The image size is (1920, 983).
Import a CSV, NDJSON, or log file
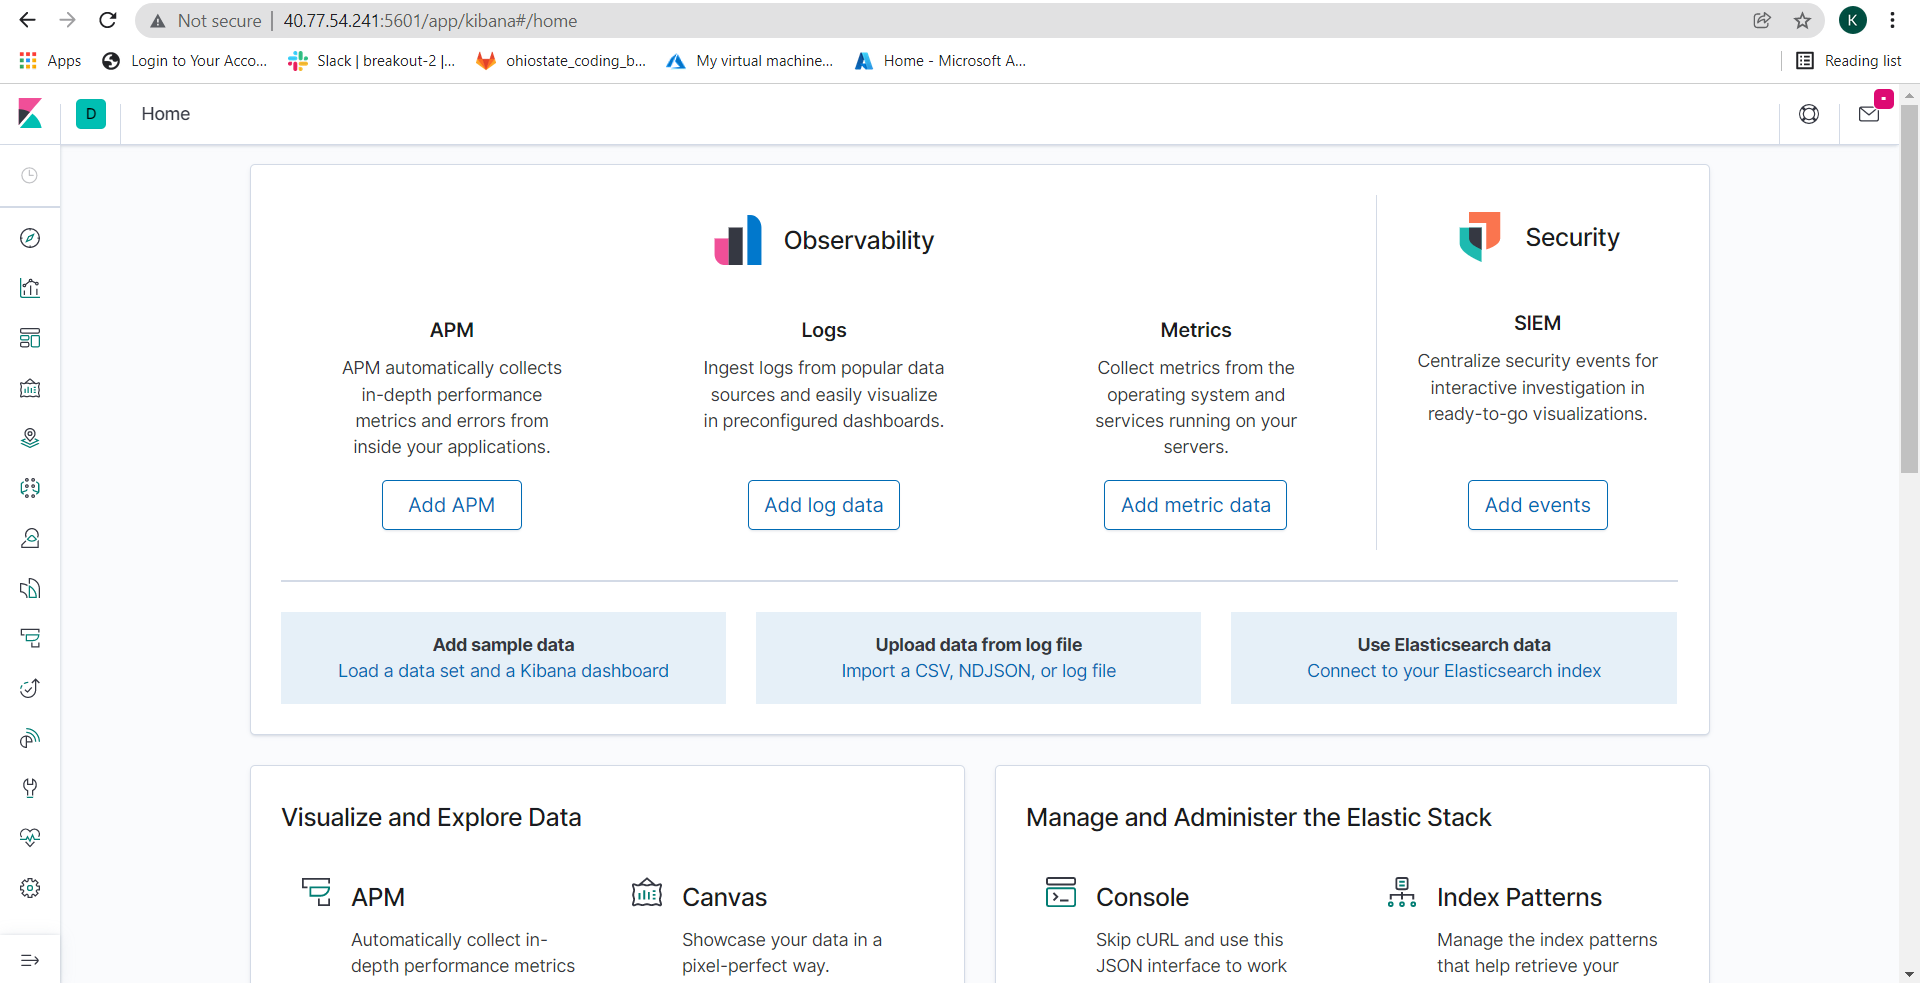[x=979, y=671]
